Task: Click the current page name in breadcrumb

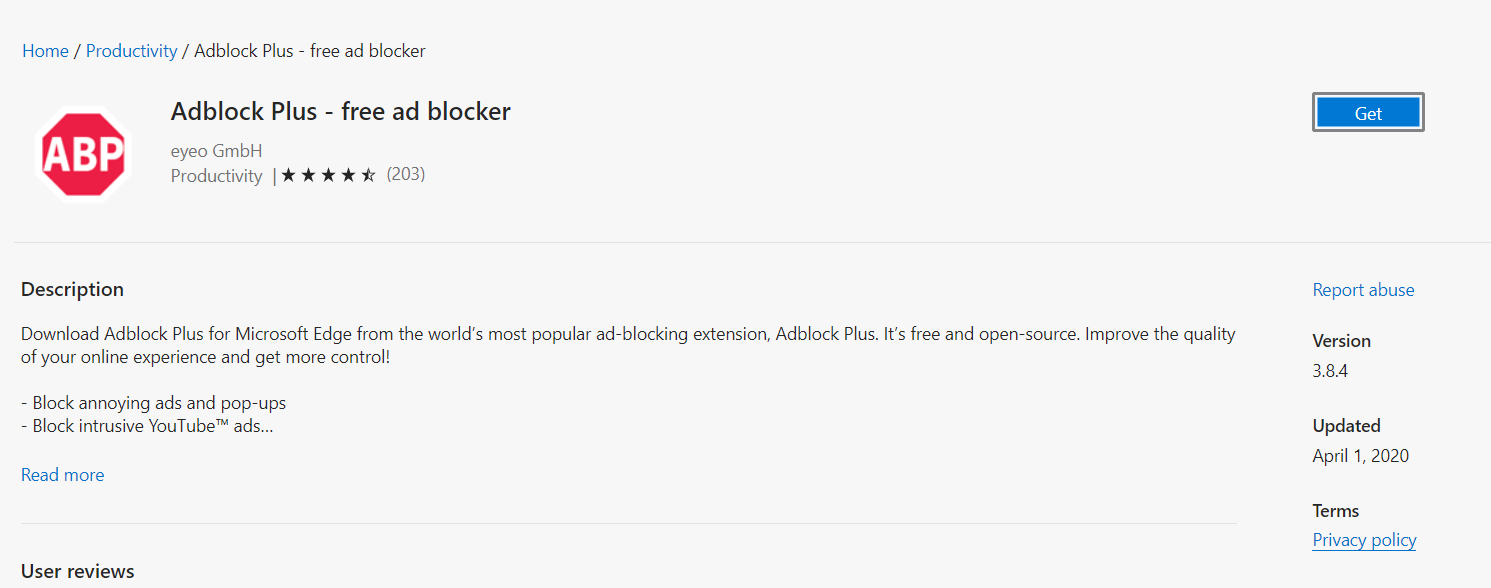Action: click(x=310, y=51)
